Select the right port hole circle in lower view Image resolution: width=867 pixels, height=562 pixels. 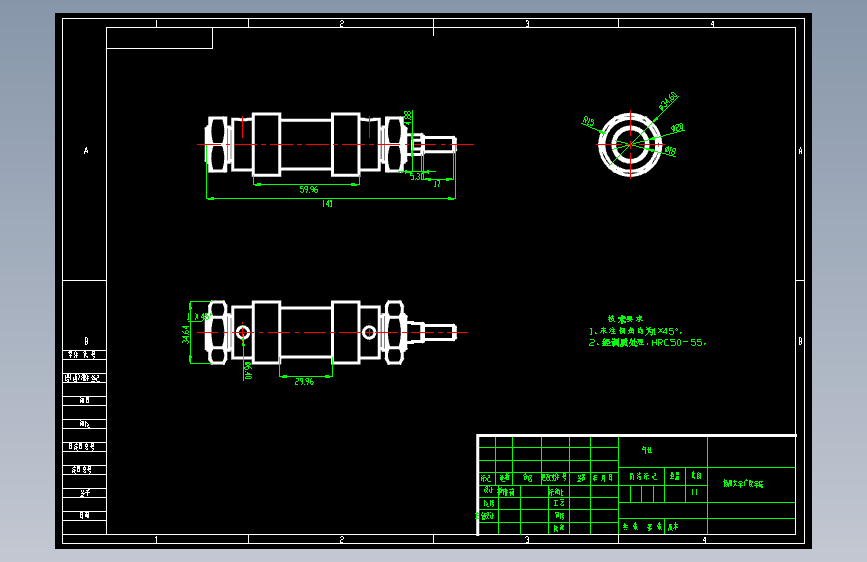369,332
